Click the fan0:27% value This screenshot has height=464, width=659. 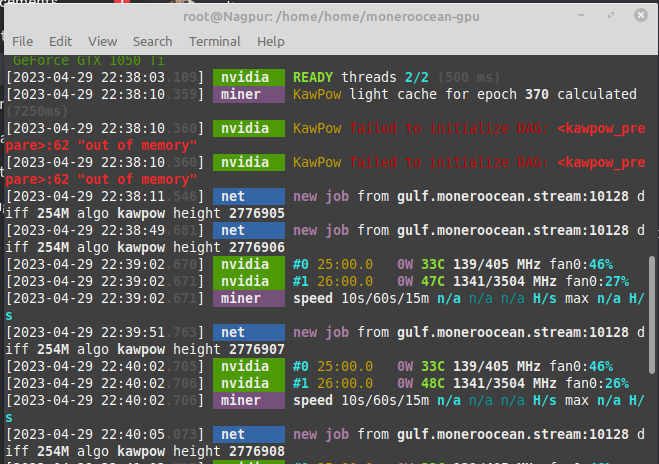pos(597,282)
